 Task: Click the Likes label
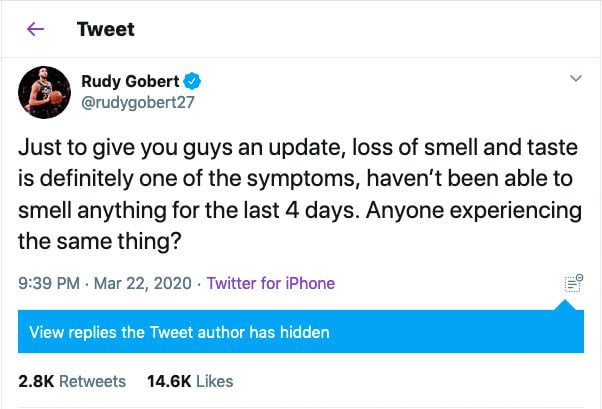[x=215, y=381]
